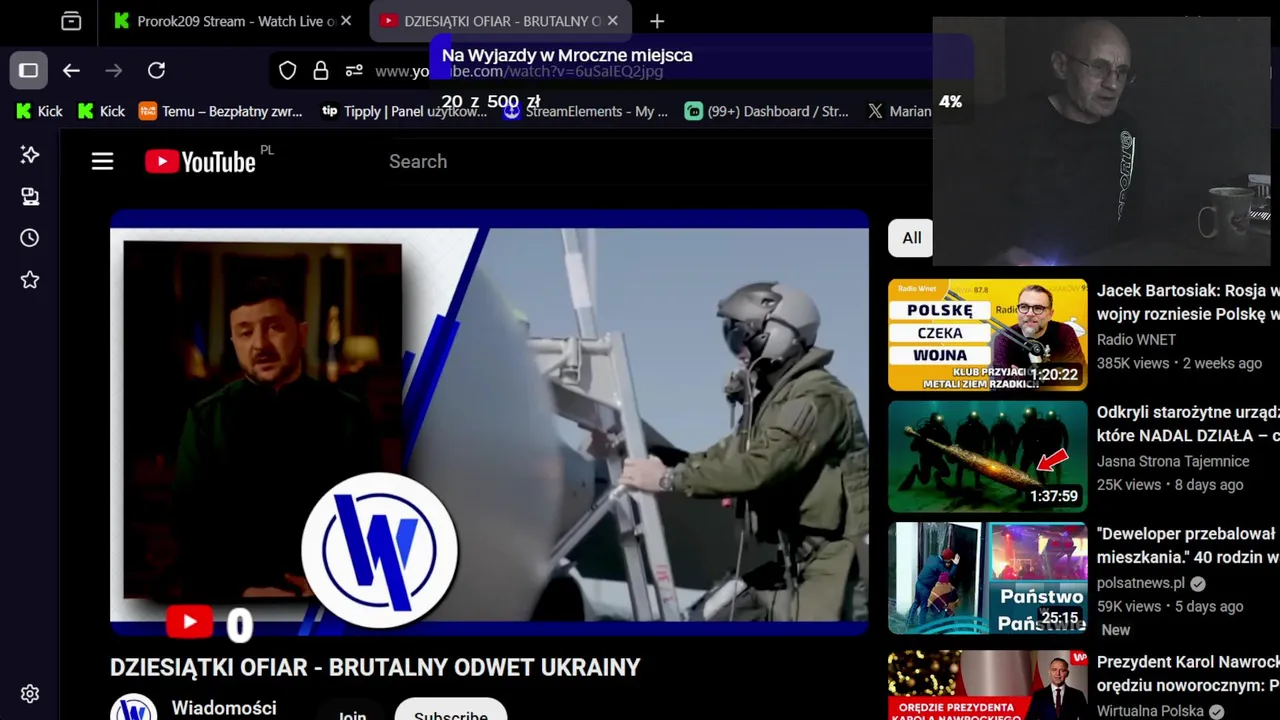Toggle the browser sidebar panel button
The height and width of the screenshot is (720, 1280).
click(28, 70)
